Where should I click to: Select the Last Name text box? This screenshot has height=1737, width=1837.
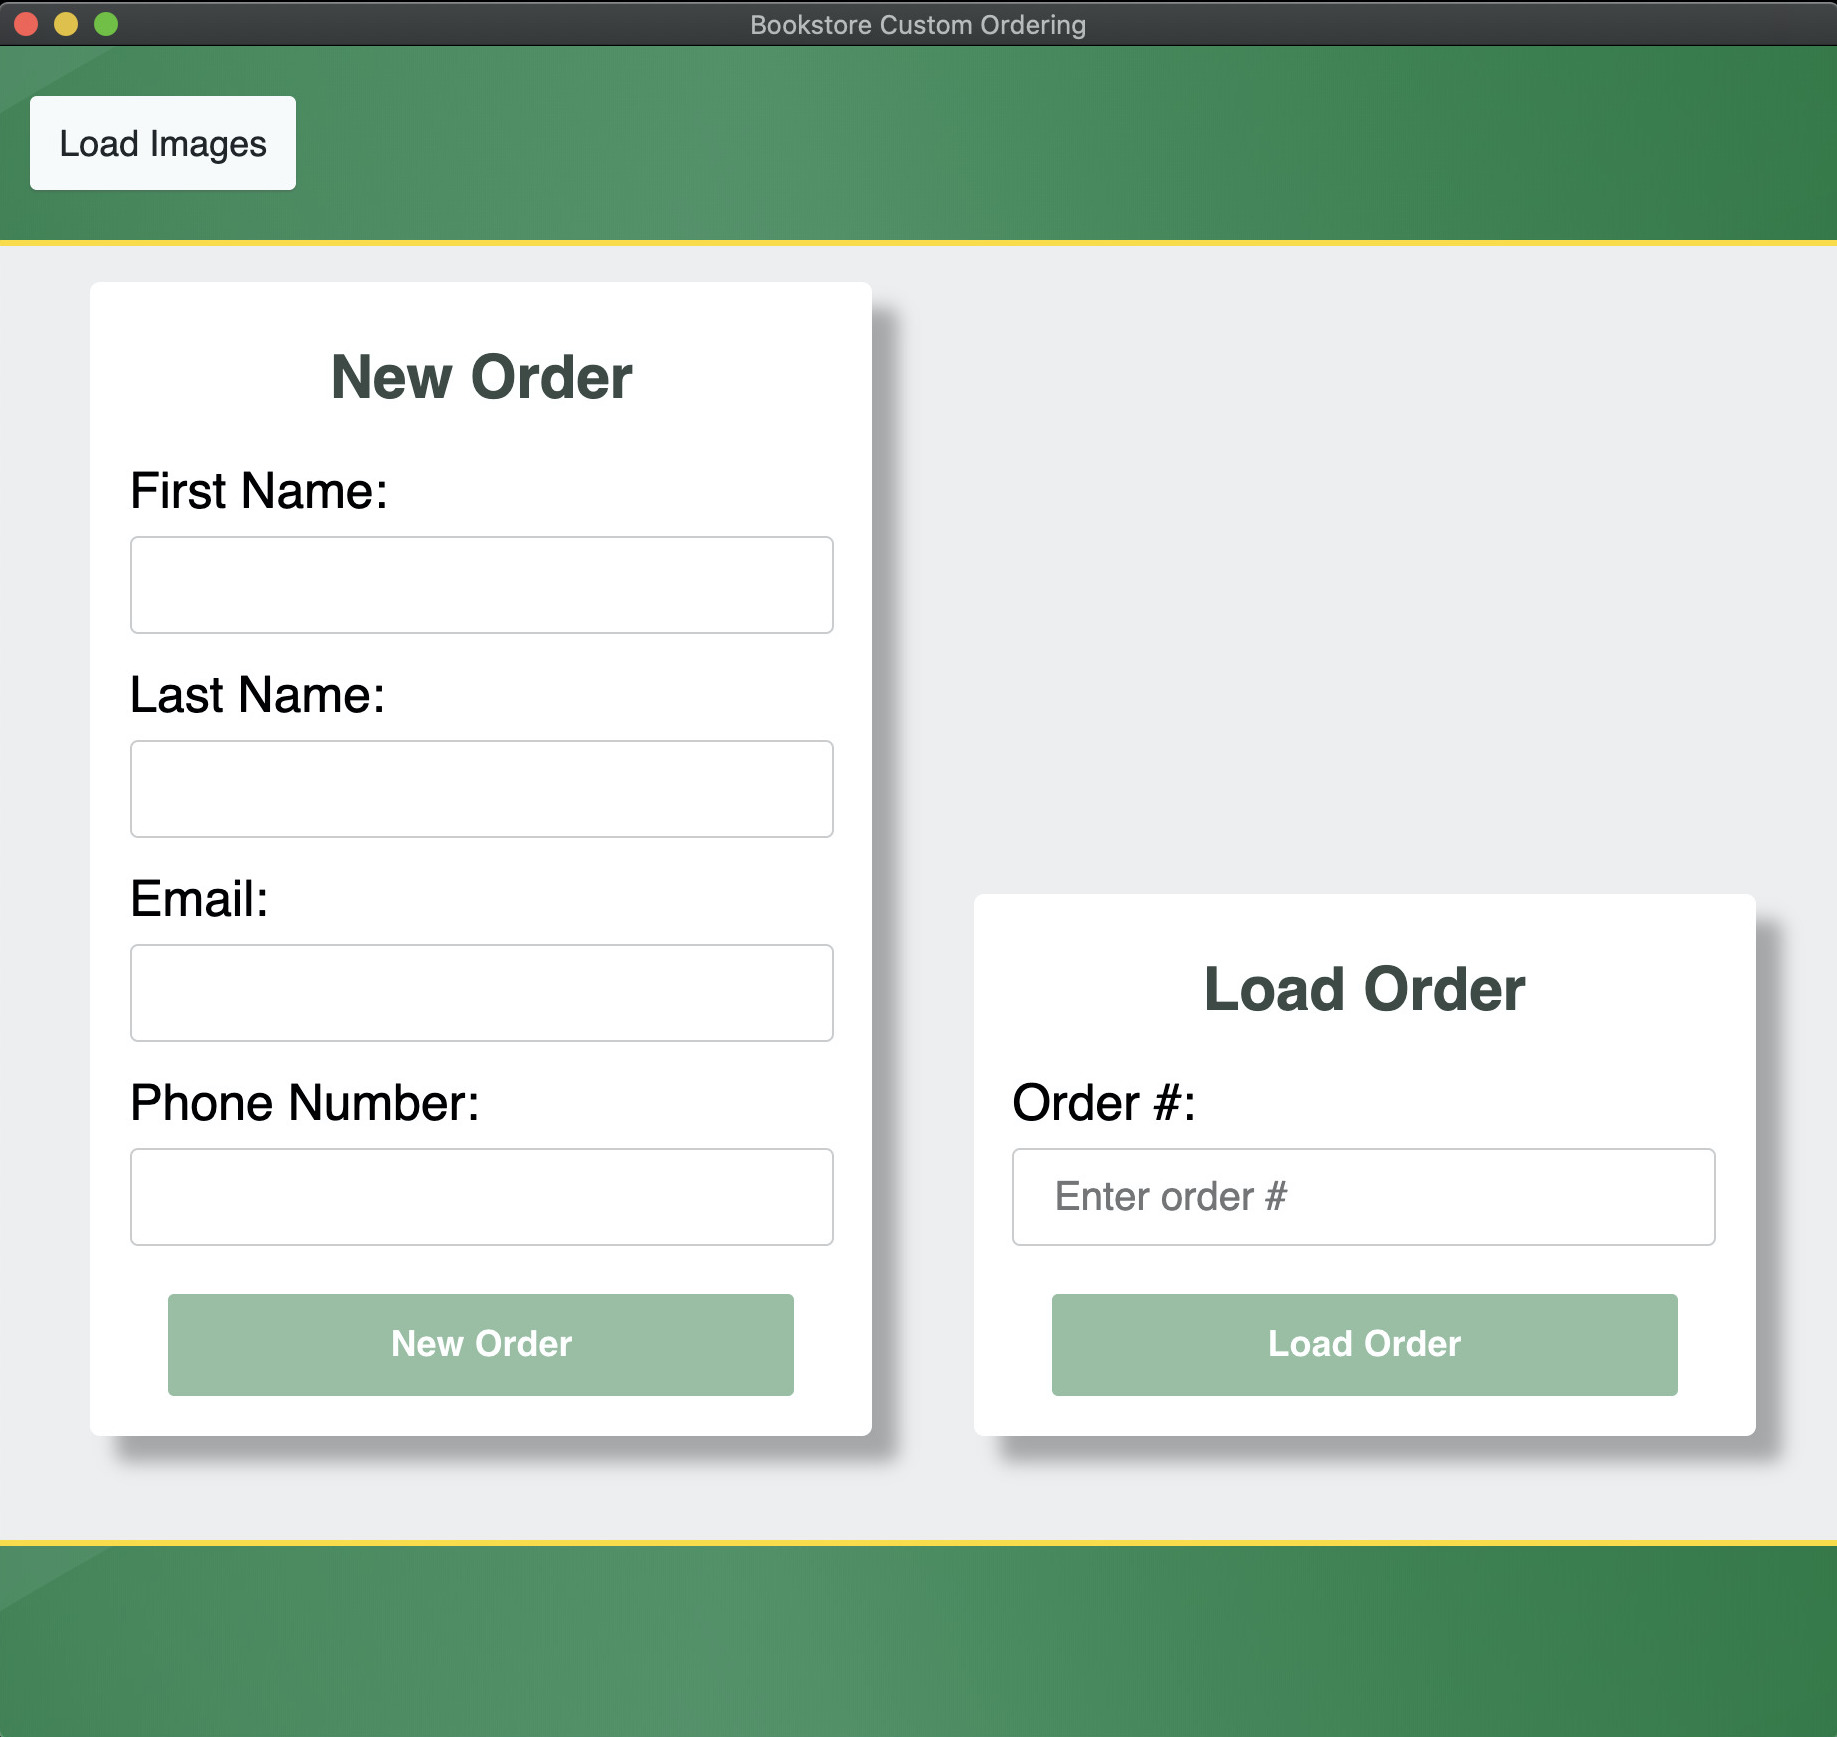pyautogui.click(x=481, y=789)
